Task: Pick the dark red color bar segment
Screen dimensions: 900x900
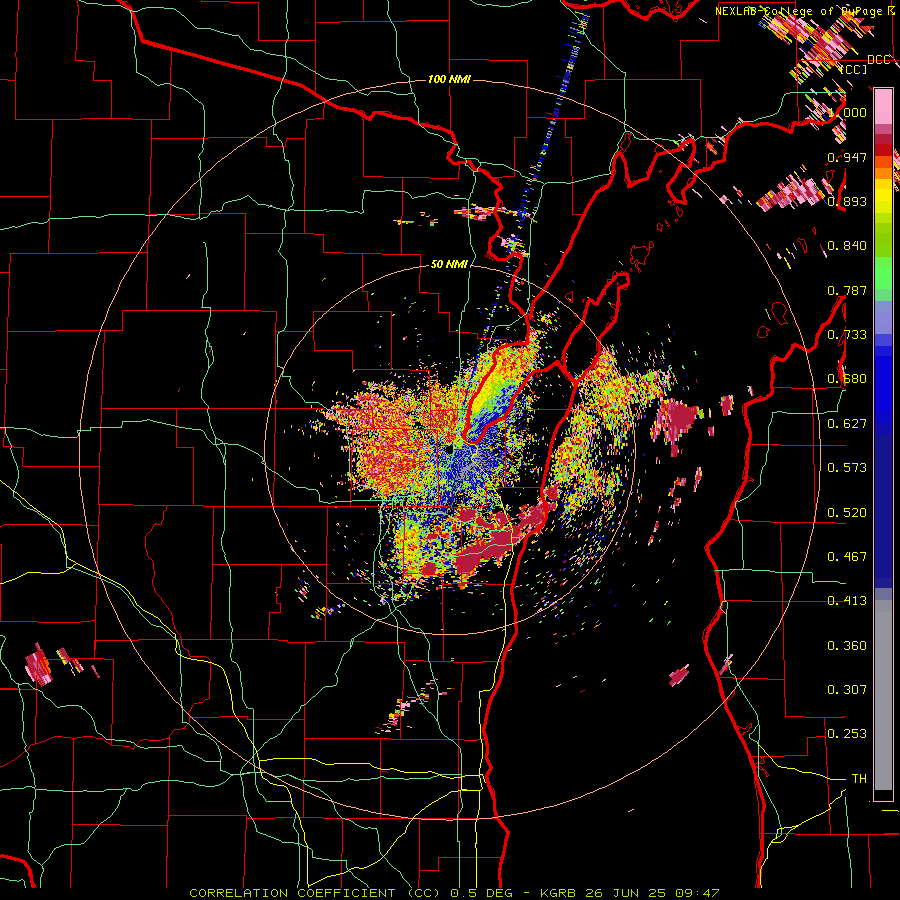Action: pyautogui.click(x=883, y=150)
